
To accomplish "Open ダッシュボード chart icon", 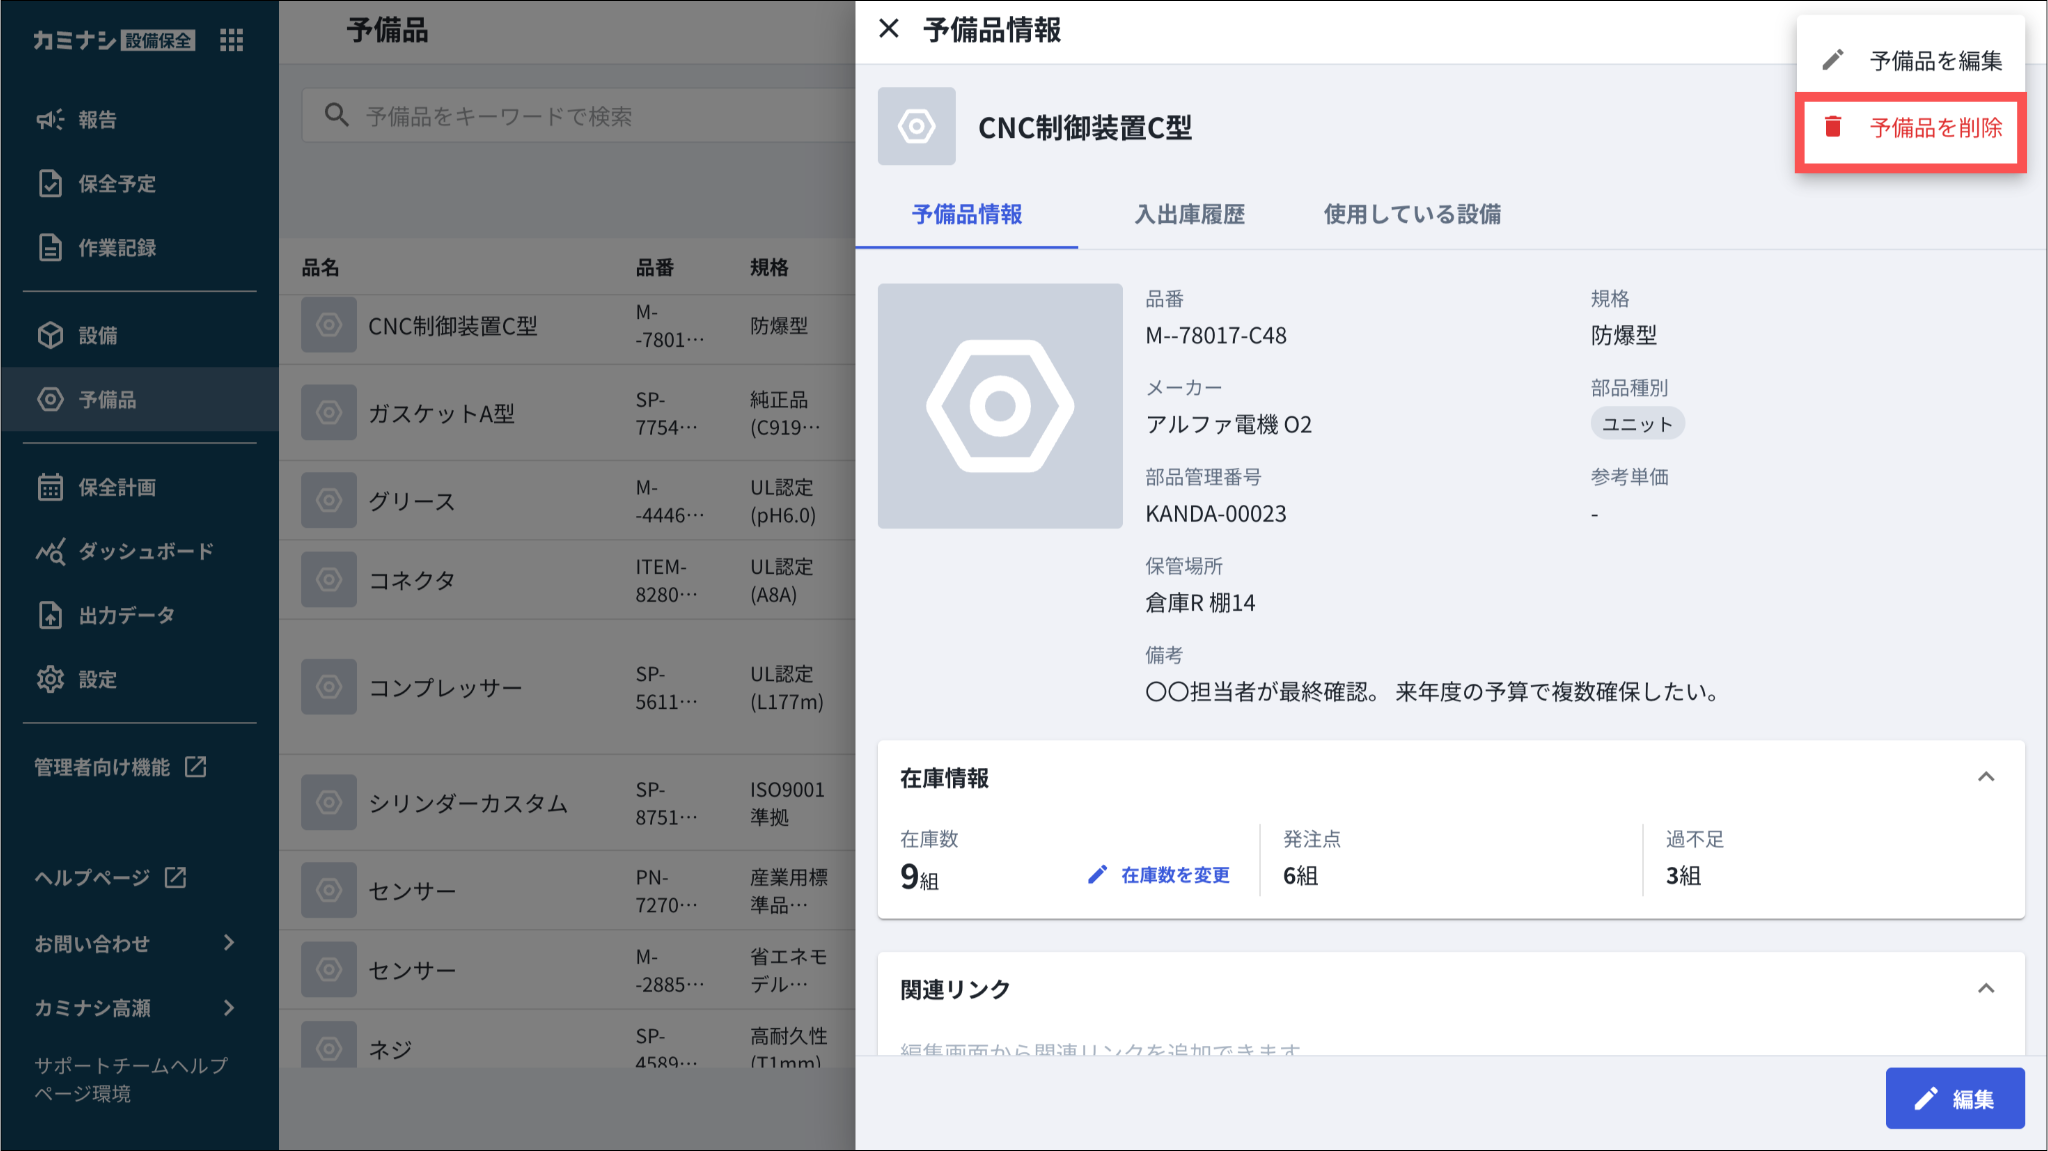I will click(x=50, y=552).
